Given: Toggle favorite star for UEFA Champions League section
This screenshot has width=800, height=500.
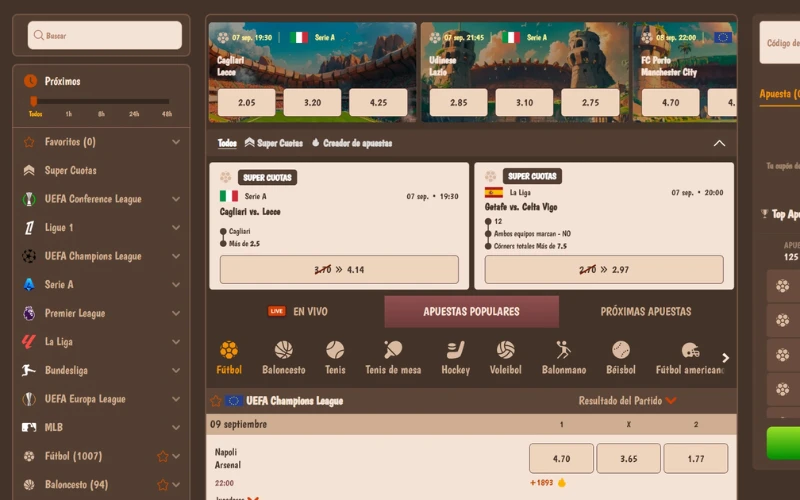Looking at the screenshot, I should point(216,401).
